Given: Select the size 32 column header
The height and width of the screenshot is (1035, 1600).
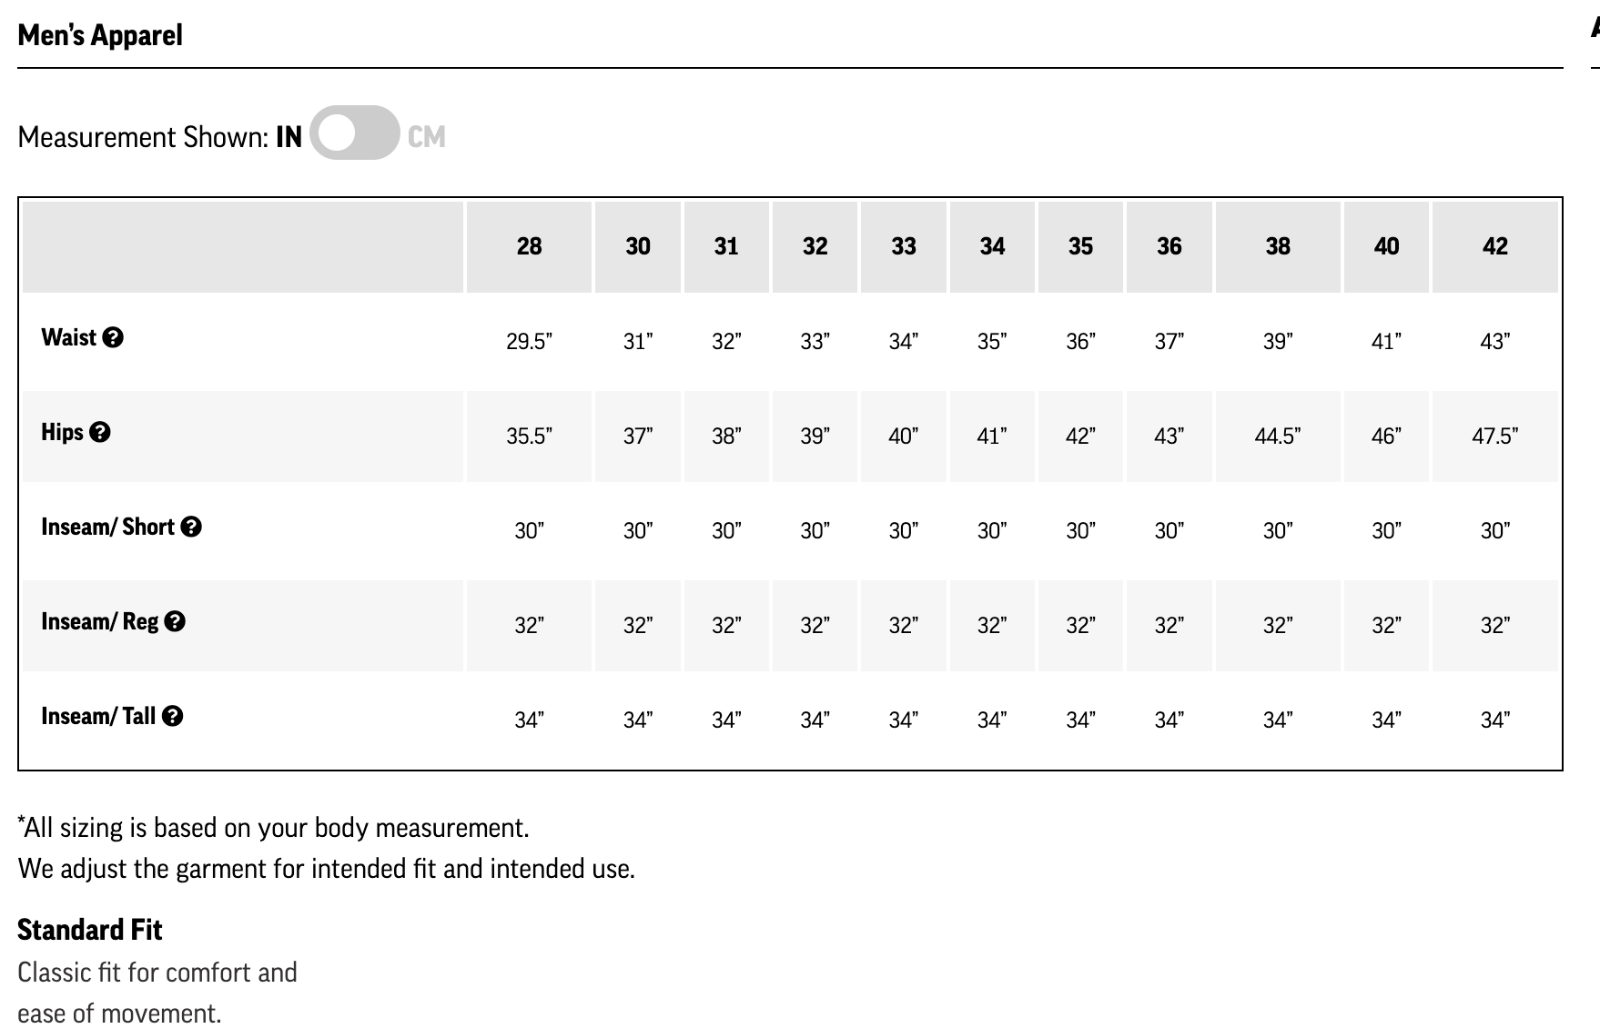Looking at the screenshot, I should pyautogui.click(x=815, y=246).
